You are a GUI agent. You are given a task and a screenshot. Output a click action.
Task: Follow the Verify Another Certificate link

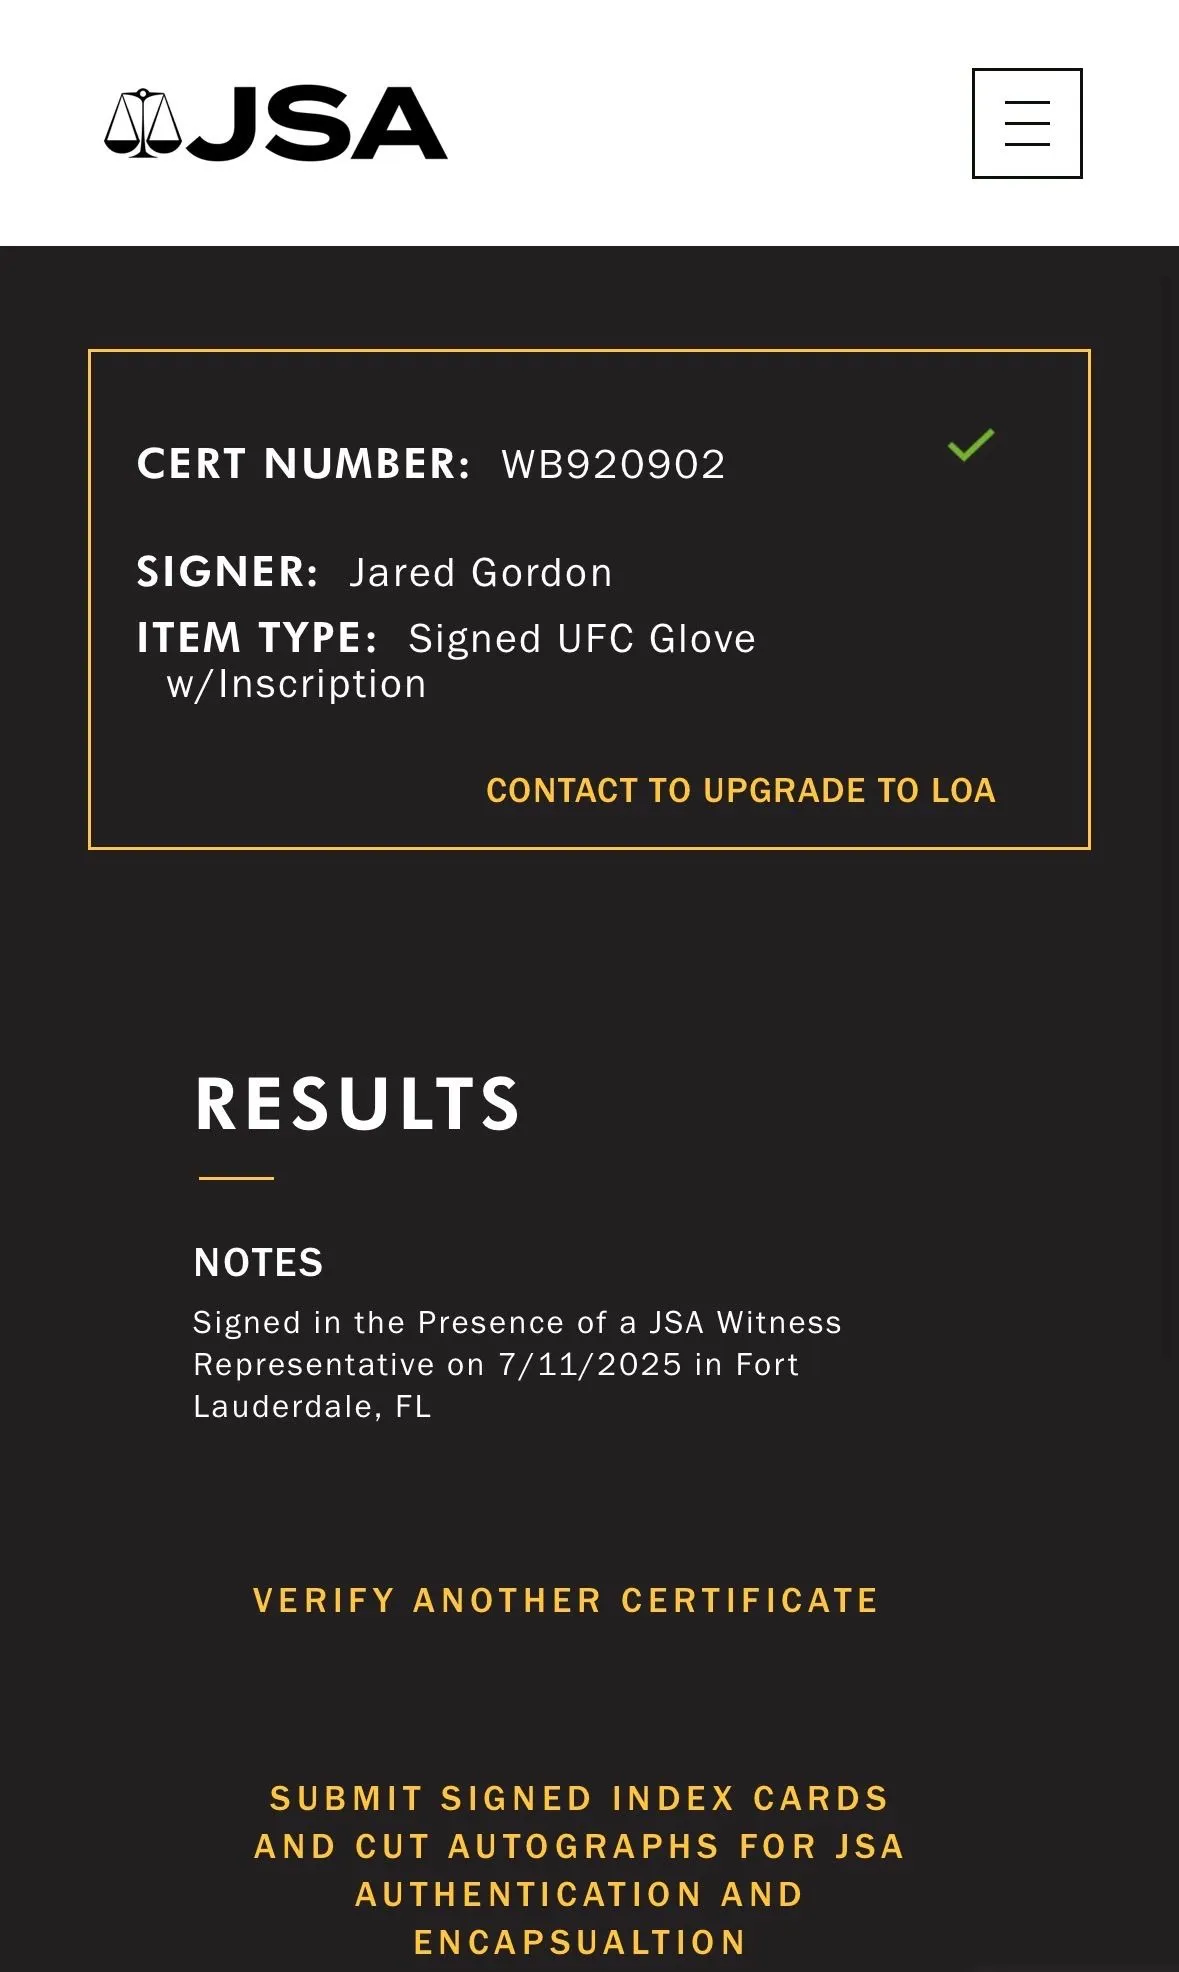click(566, 1600)
